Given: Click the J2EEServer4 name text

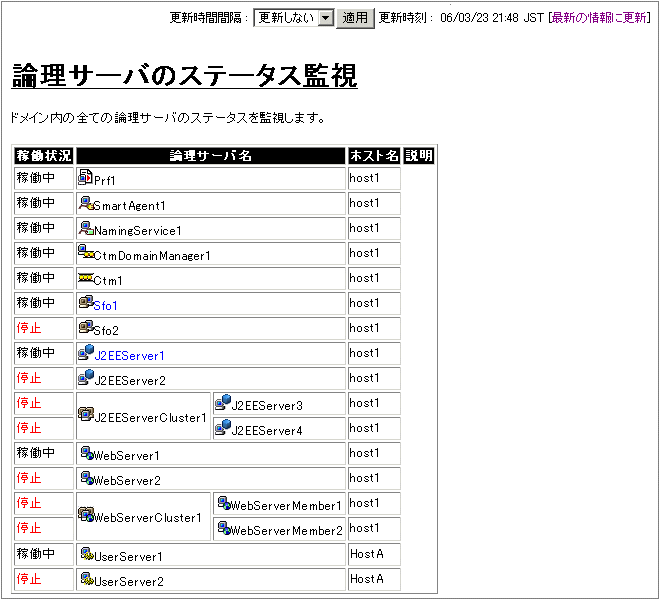Looking at the screenshot, I should click(267, 431).
